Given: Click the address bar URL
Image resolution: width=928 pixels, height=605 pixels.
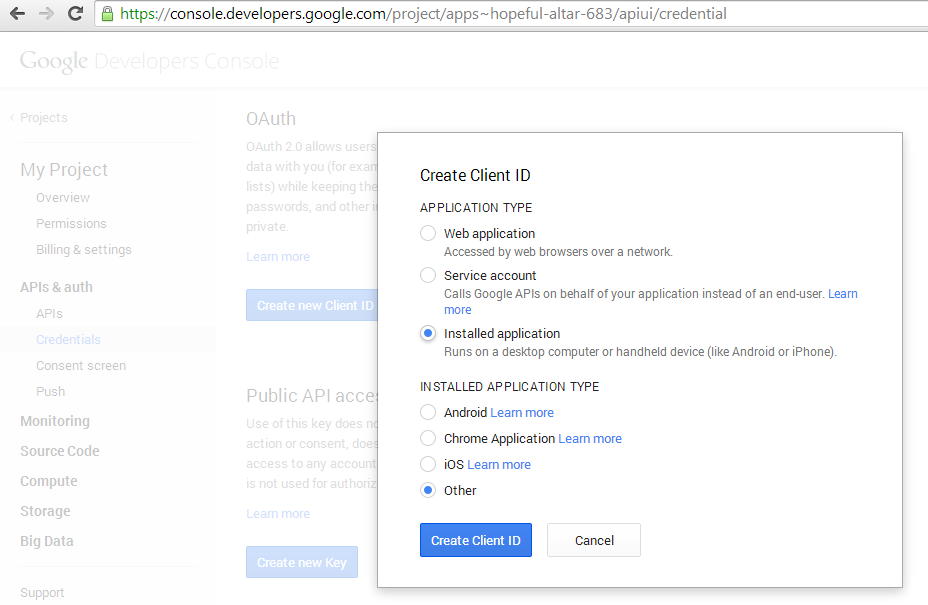Looking at the screenshot, I should 423,14.
